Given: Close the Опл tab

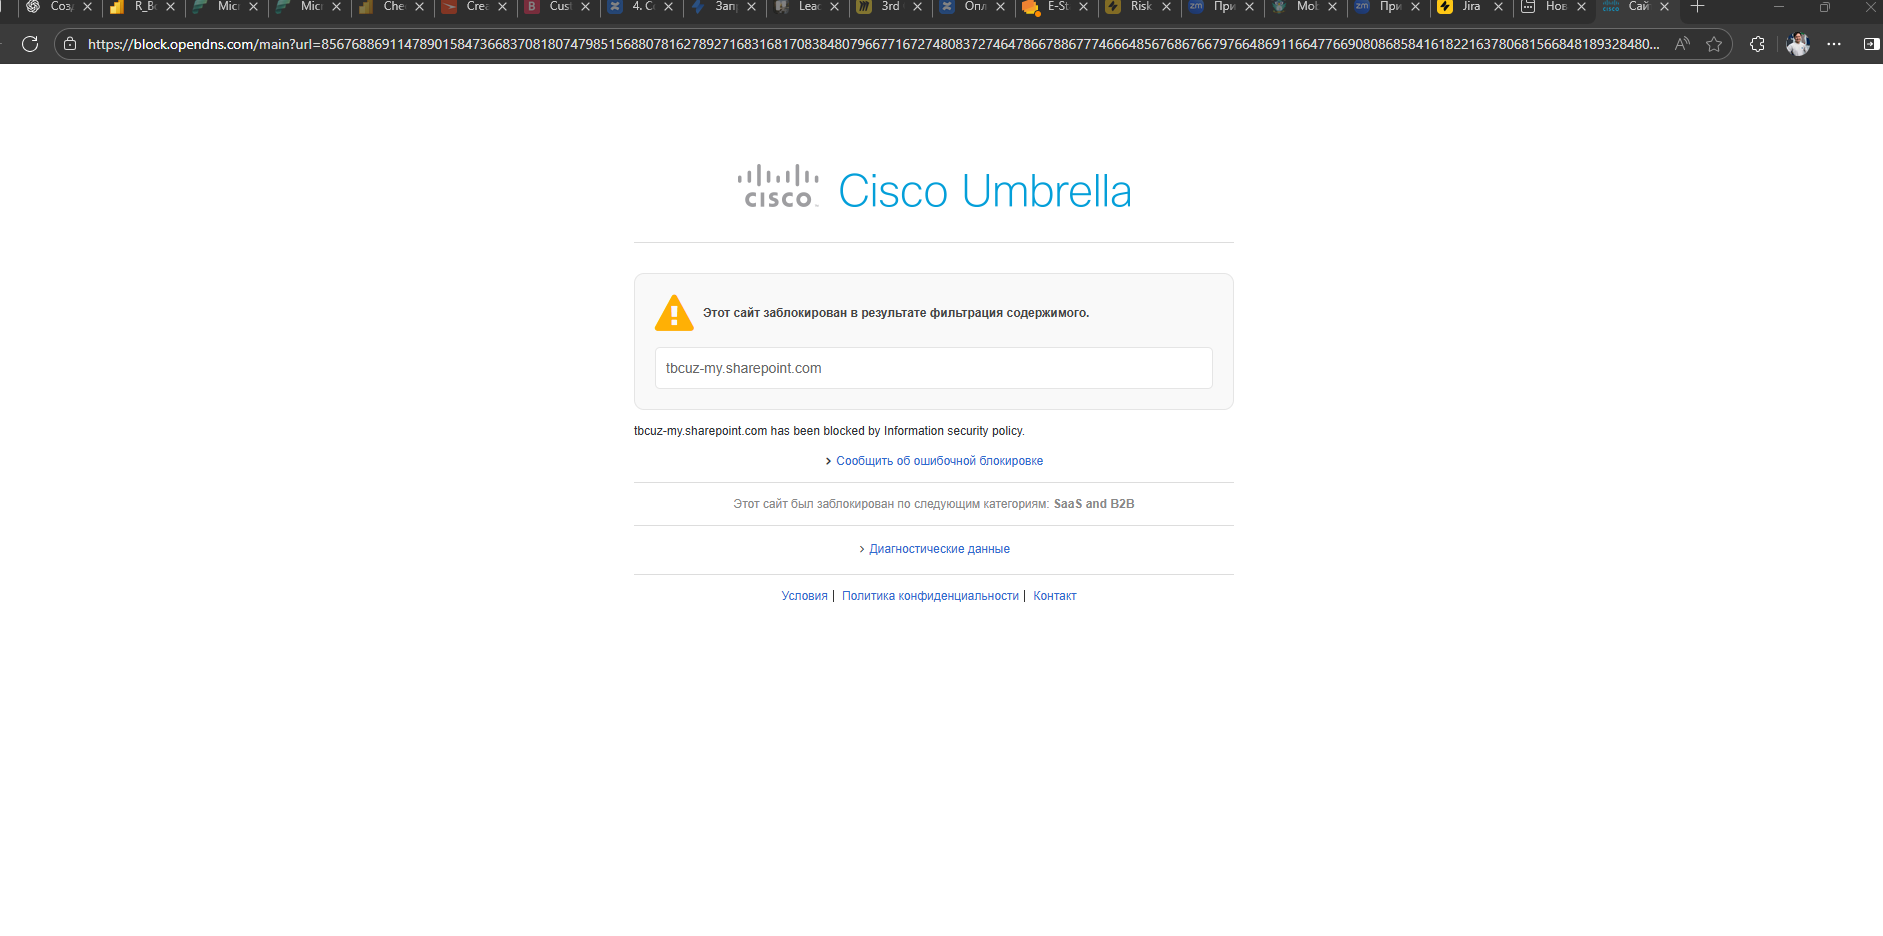Looking at the screenshot, I should pyautogui.click(x=1001, y=7).
